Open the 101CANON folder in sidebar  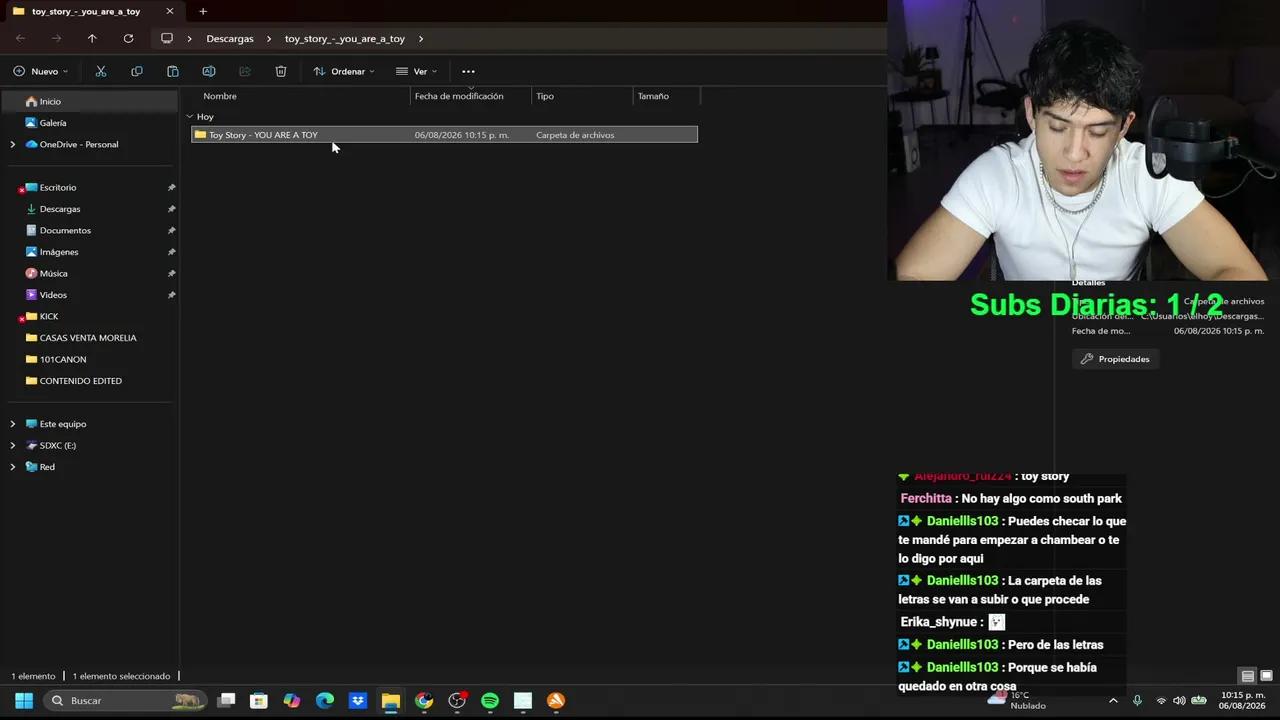(90, 359)
